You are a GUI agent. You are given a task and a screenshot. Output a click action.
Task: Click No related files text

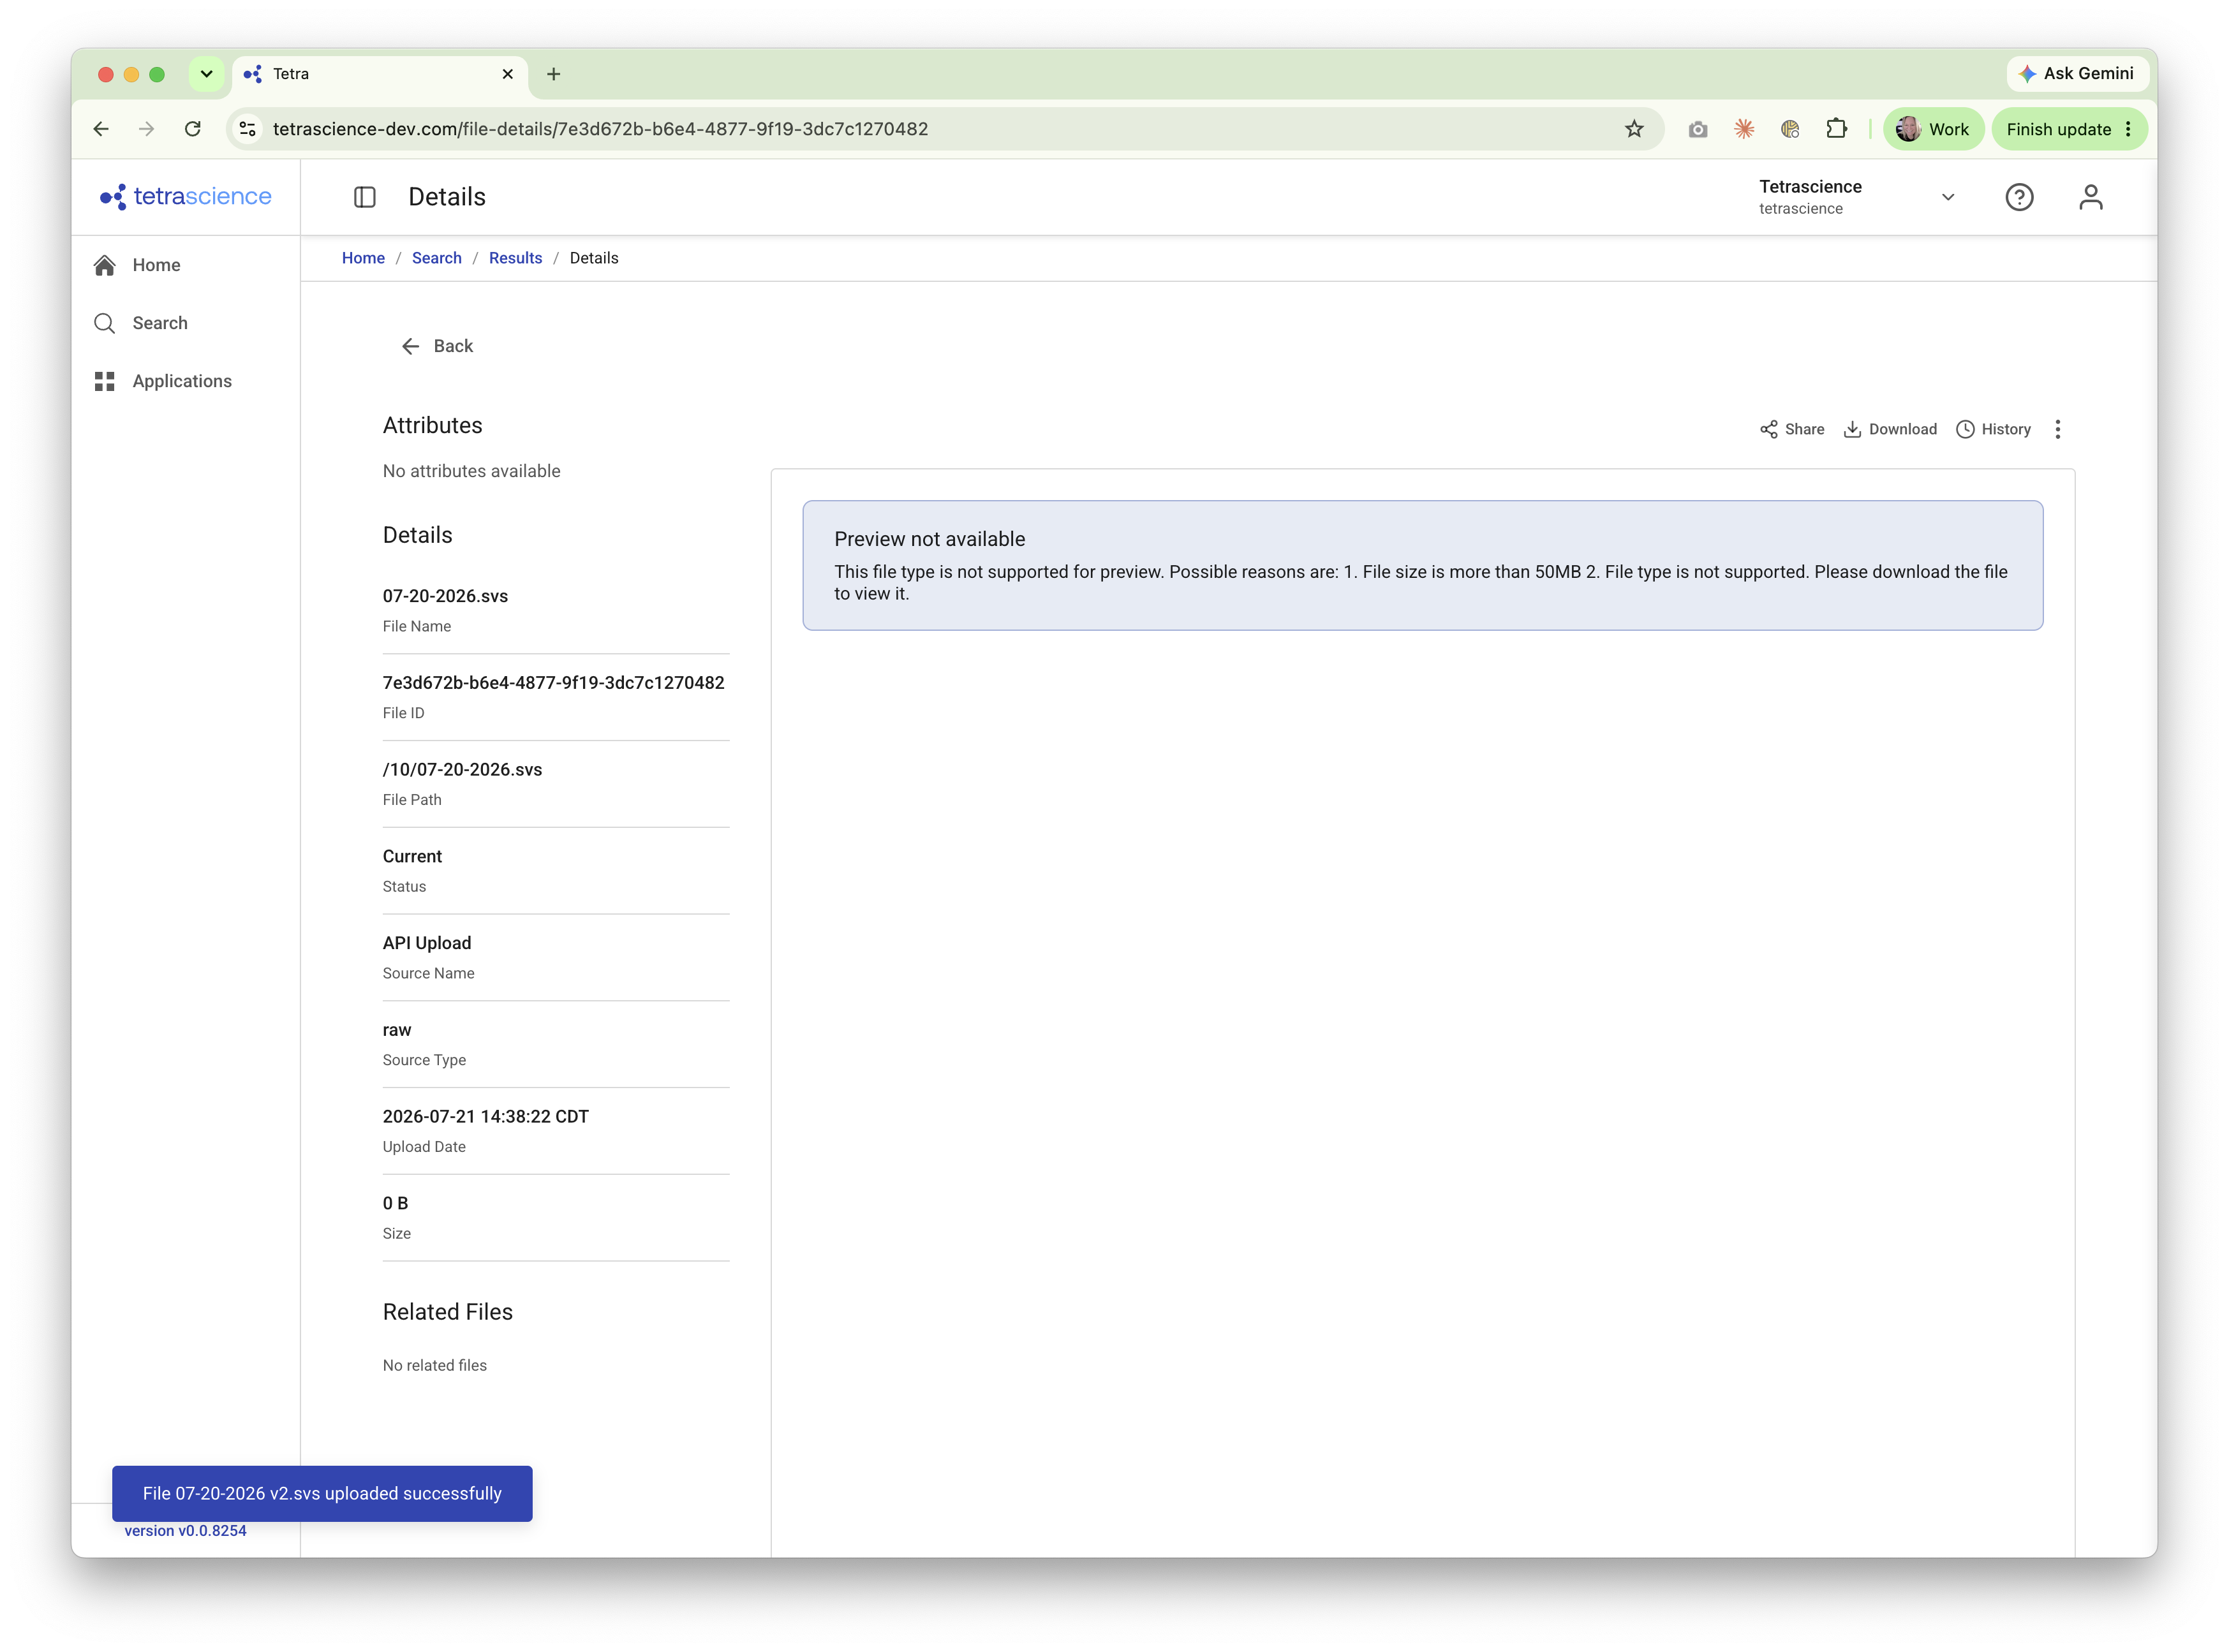435,1365
